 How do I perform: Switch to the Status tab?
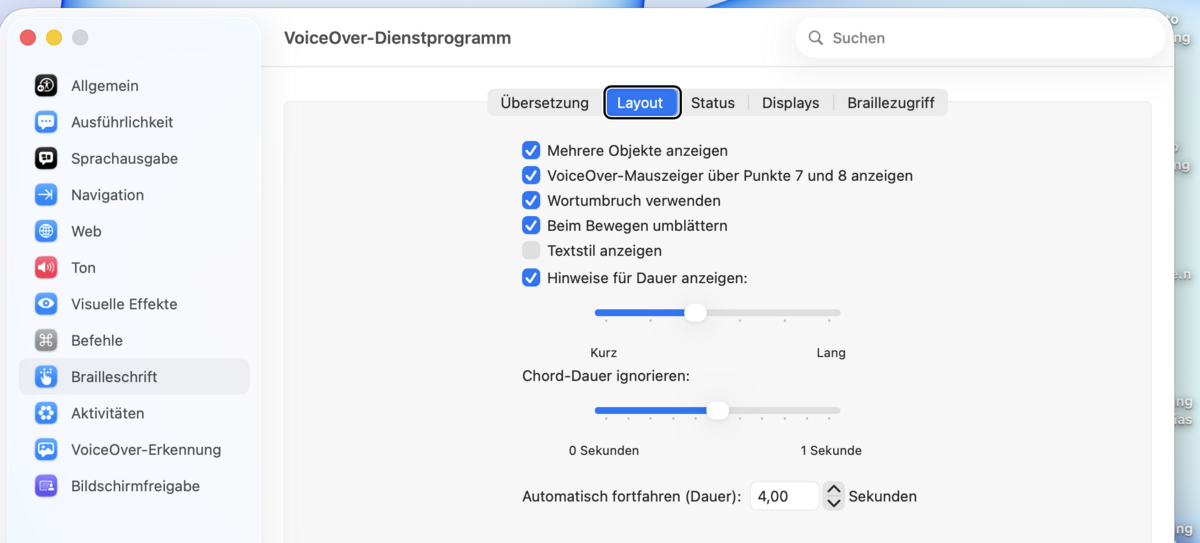click(713, 103)
